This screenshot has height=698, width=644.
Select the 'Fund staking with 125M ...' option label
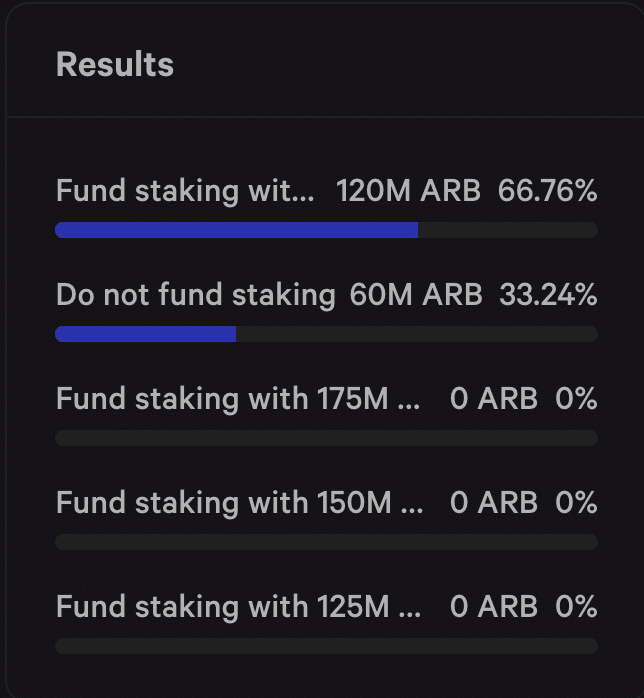pos(238,608)
